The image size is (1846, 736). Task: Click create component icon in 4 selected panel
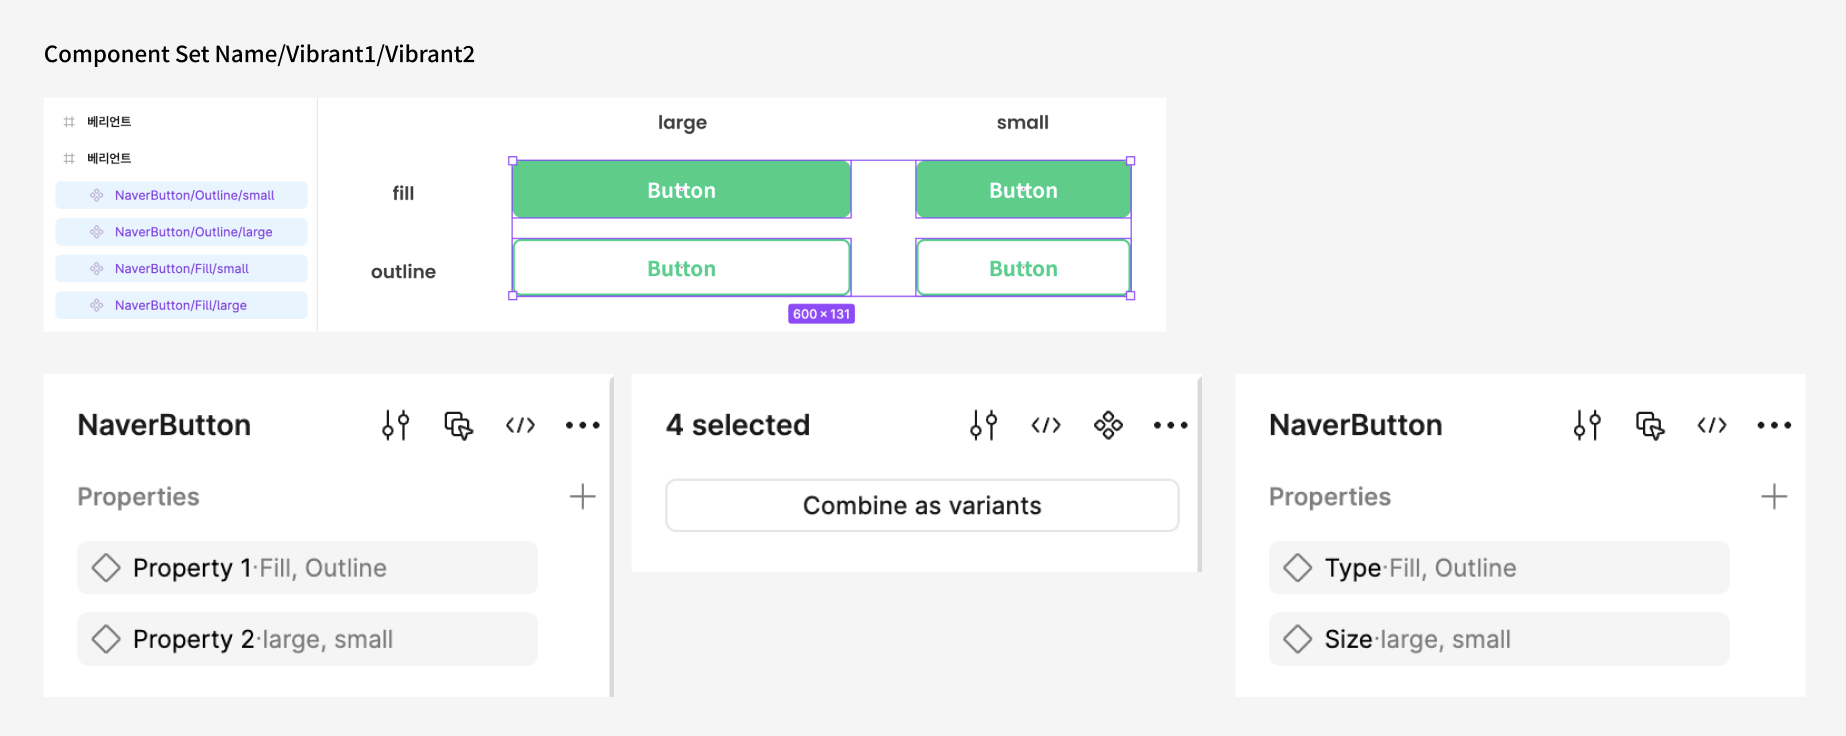coord(1108,425)
